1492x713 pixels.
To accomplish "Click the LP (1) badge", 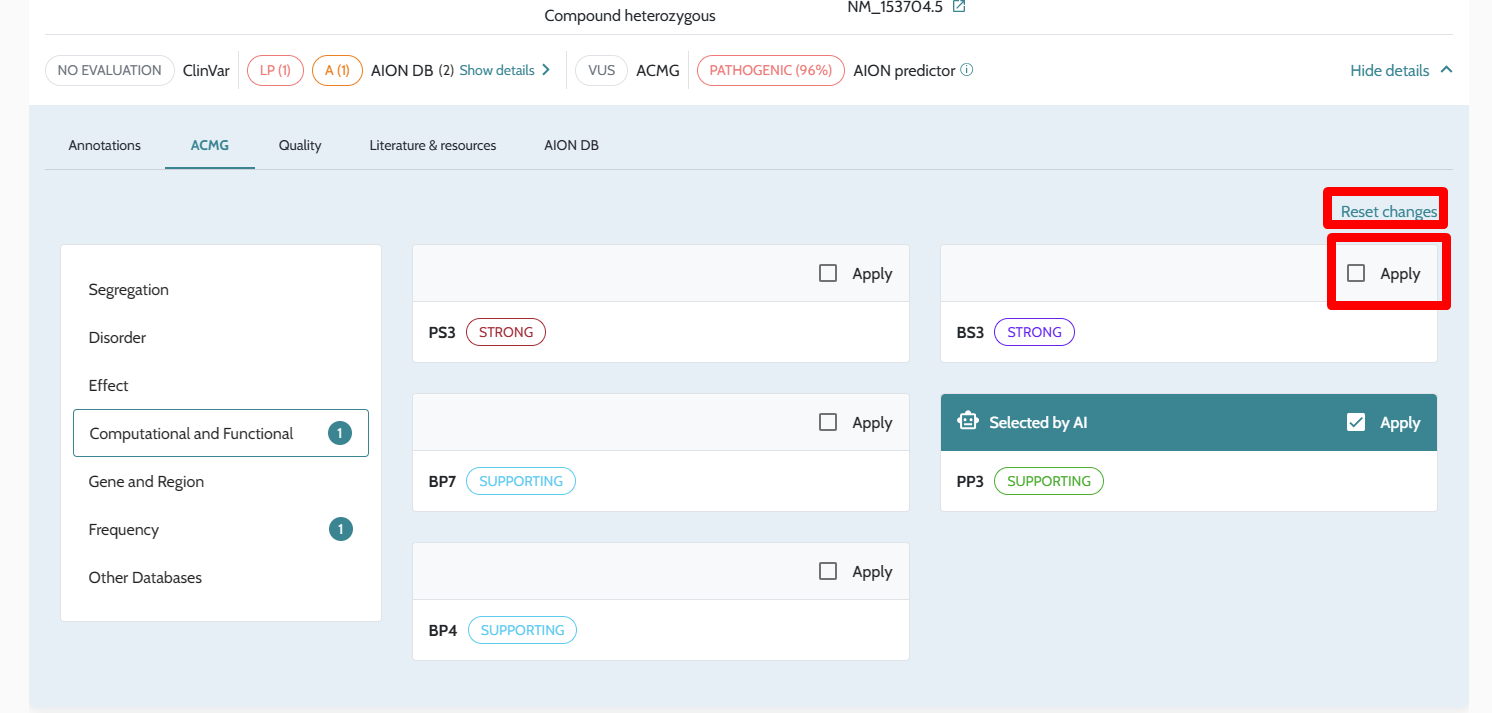I will pyautogui.click(x=275, y=70).
